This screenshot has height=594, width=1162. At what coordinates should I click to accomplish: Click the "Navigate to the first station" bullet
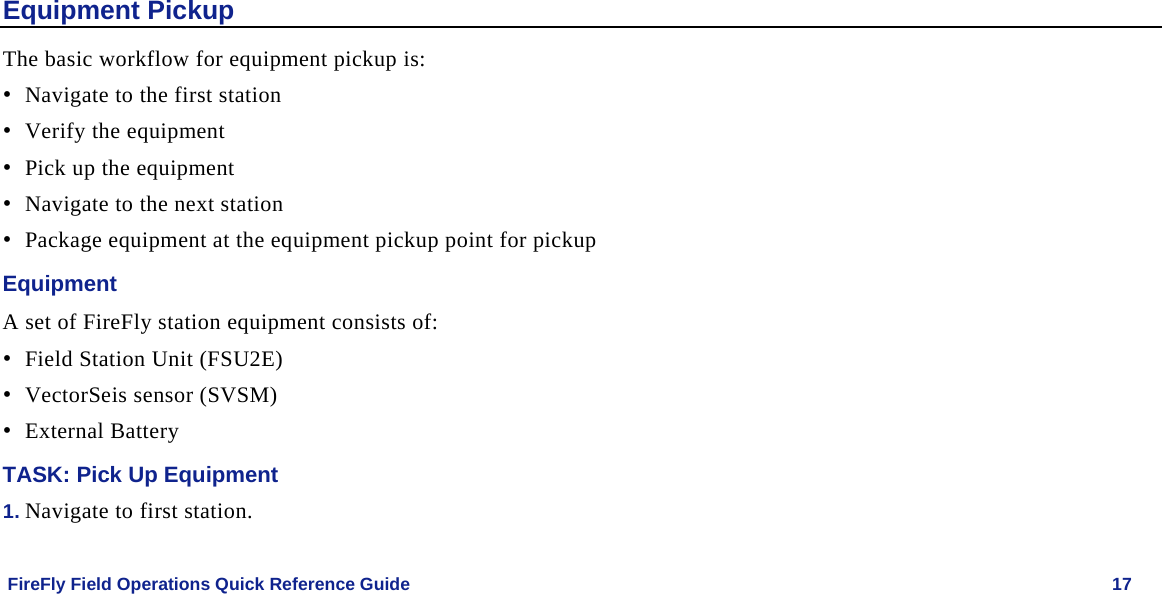click(x=153, y=95)
